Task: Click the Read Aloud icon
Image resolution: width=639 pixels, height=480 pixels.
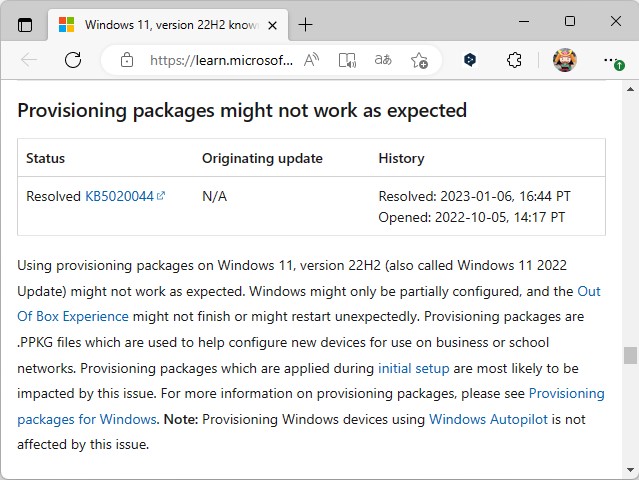Action: click(312, 60)
